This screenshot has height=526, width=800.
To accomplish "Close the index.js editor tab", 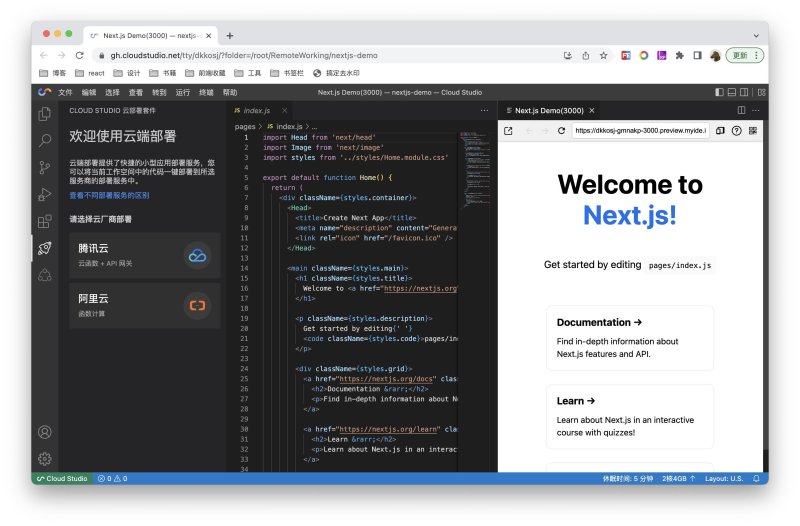I will 285,110.
